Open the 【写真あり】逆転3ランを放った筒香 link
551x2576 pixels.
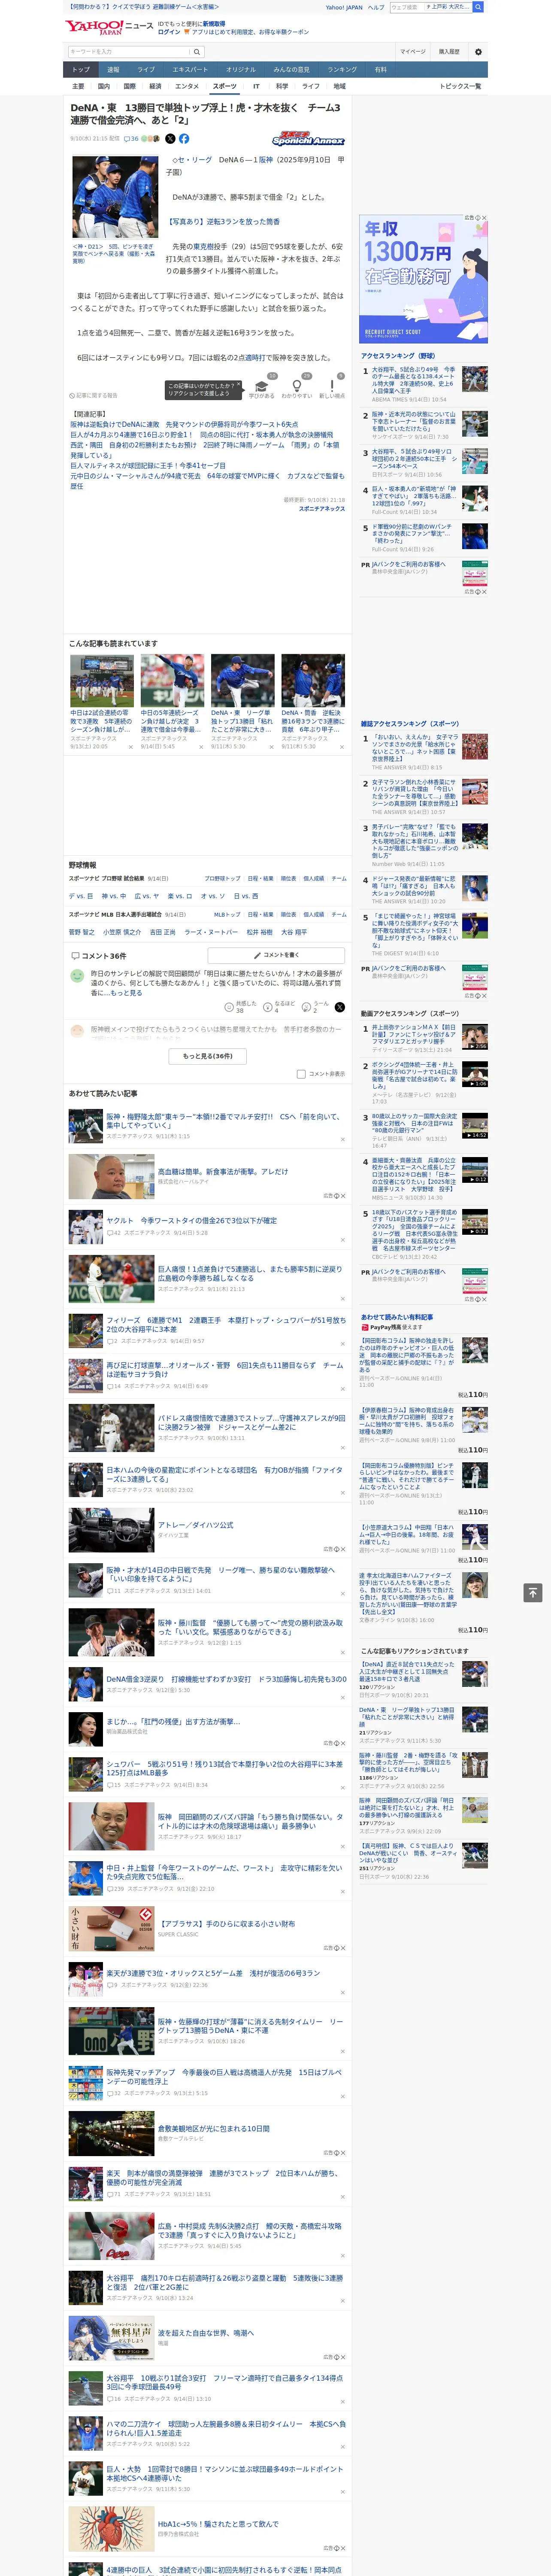click(223, 222)
